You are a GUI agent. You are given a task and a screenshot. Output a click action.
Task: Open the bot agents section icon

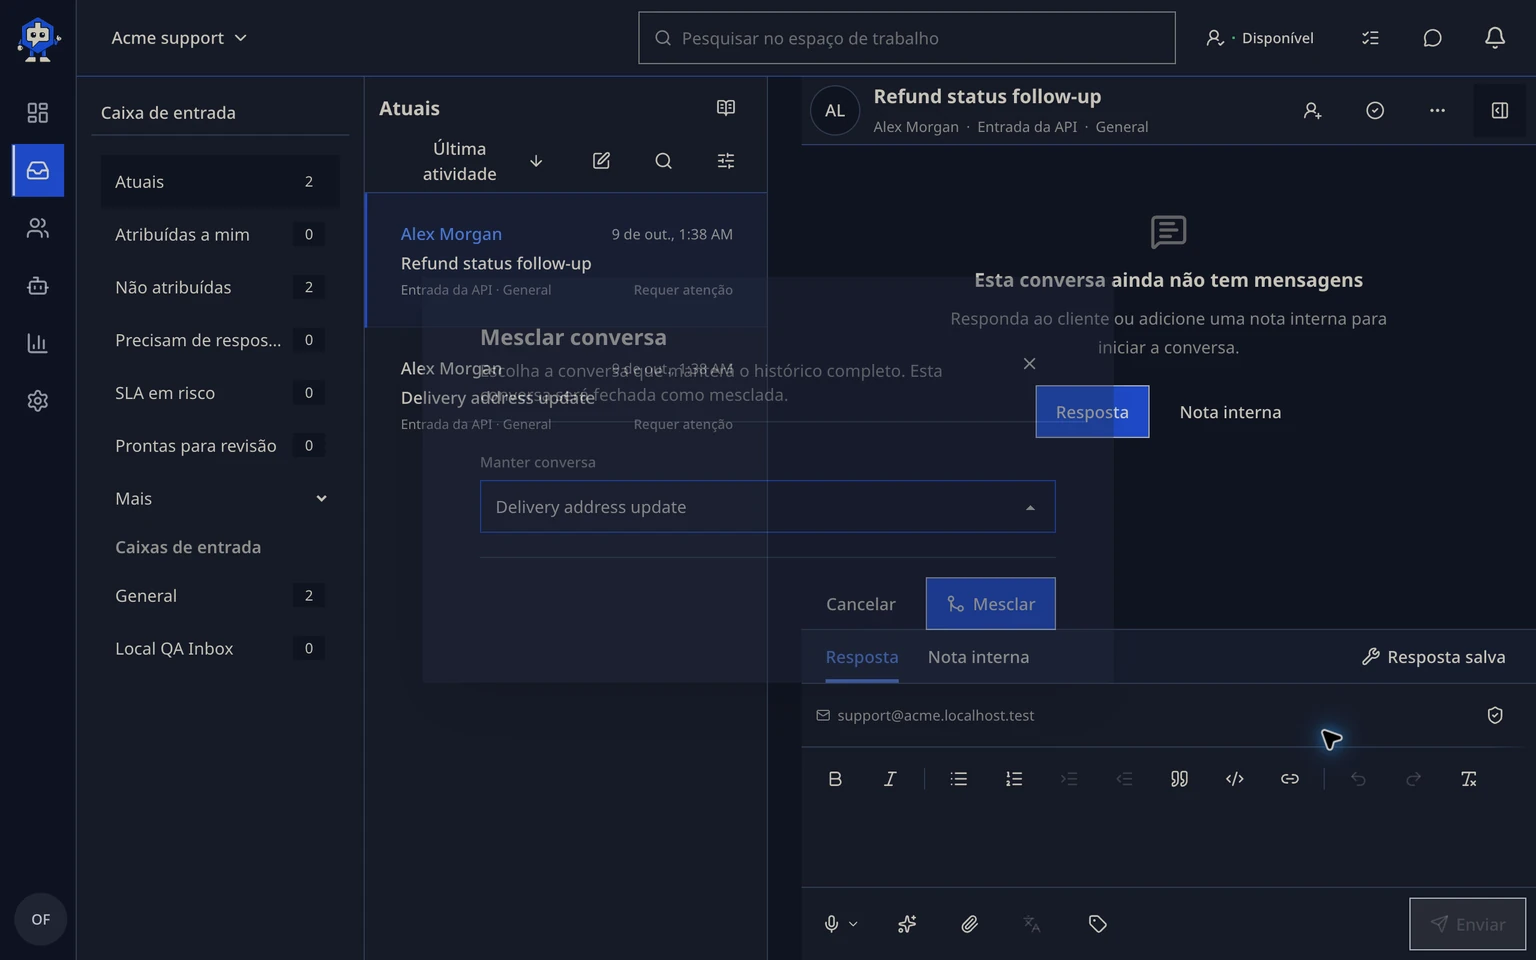tap(38, 286)
